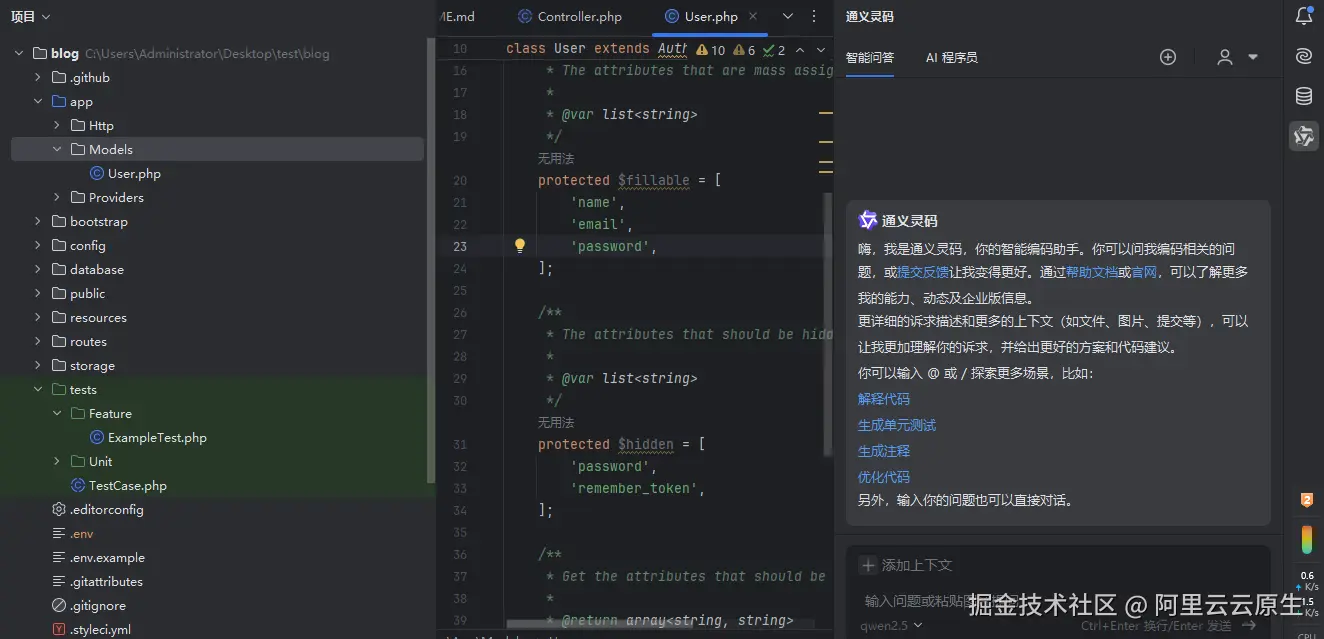
Task: Close the User.php editor tab
Action: click(x=752, y=16)
